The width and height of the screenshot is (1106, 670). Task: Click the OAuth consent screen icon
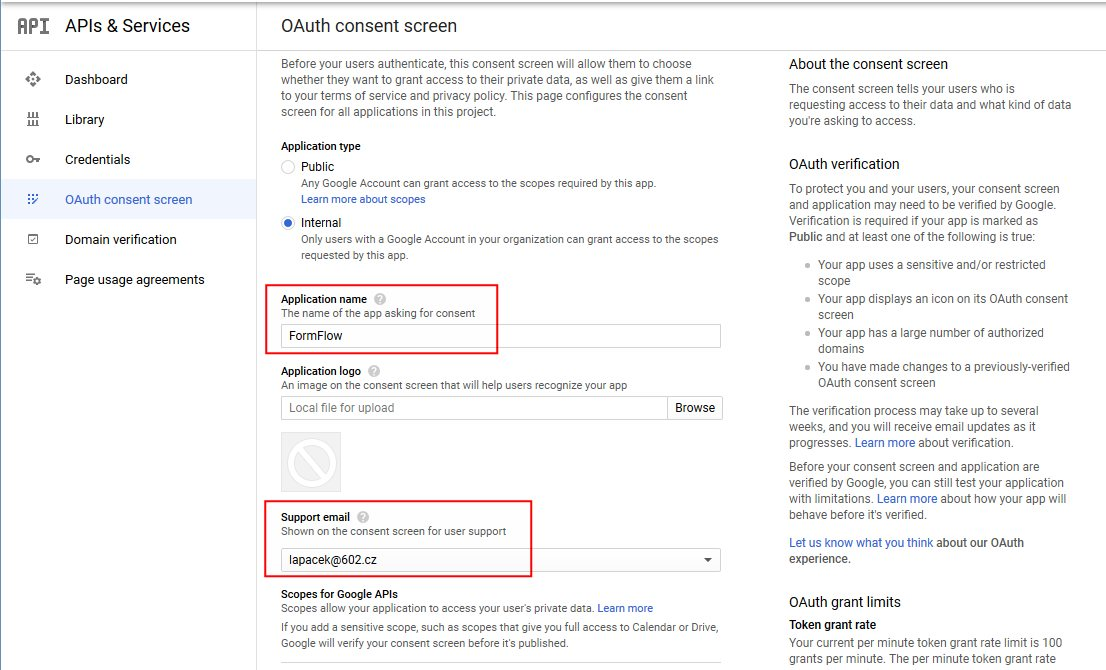(33, 199)
